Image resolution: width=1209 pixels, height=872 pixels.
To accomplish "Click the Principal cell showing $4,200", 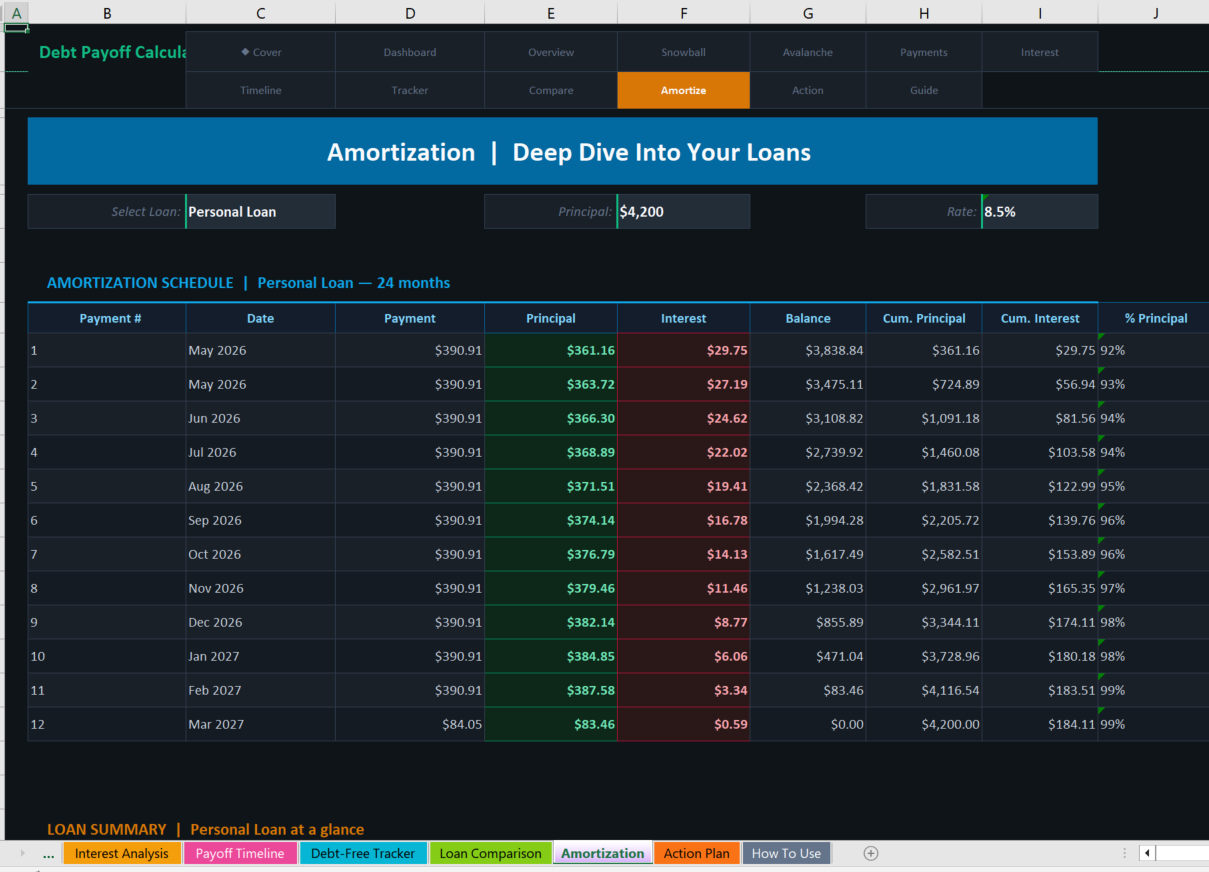I will (683, 211).
